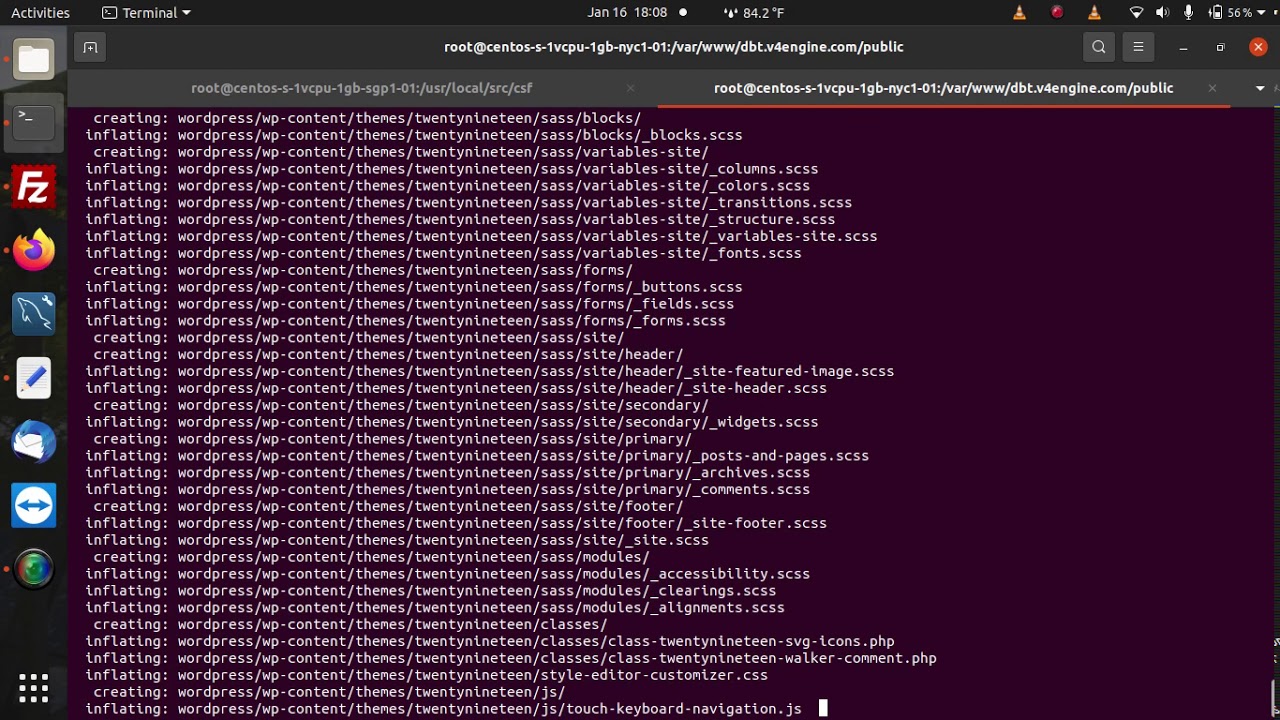Viewport: 1280px width, 720px height.
Task: Launch TeamViewer from the dock
Action: click(x=34, y=505)
